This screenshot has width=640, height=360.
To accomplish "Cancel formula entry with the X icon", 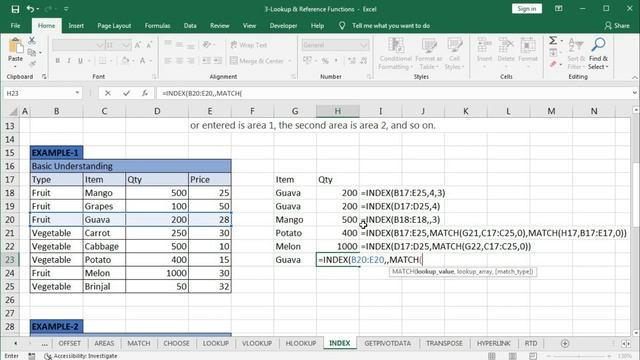I will [108, 93].
